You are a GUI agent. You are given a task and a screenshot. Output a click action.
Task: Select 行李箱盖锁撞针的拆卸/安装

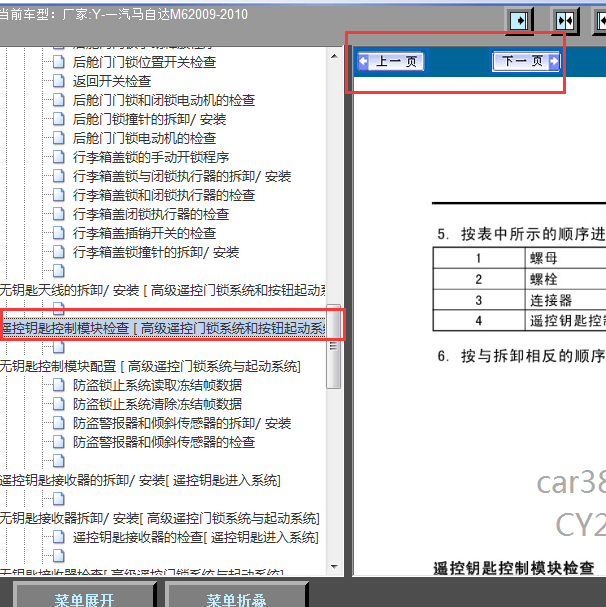pyautogui.click(x=156, y=252)
